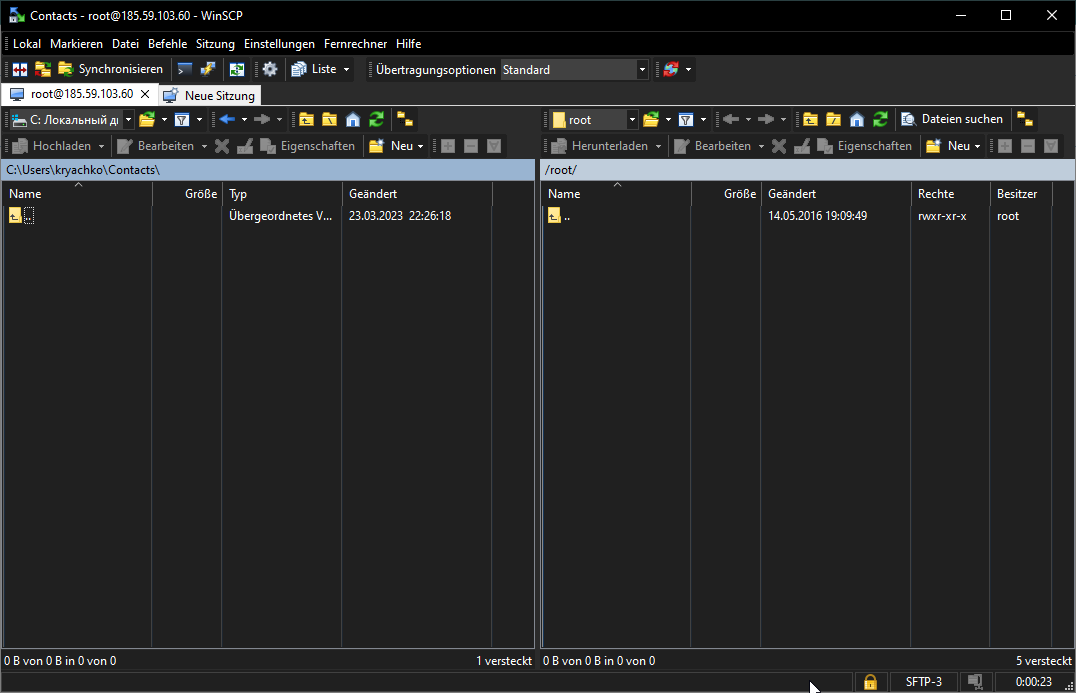
Task: Expand the Hochladen dropdown arrow
Action: [x=101, y=146]
